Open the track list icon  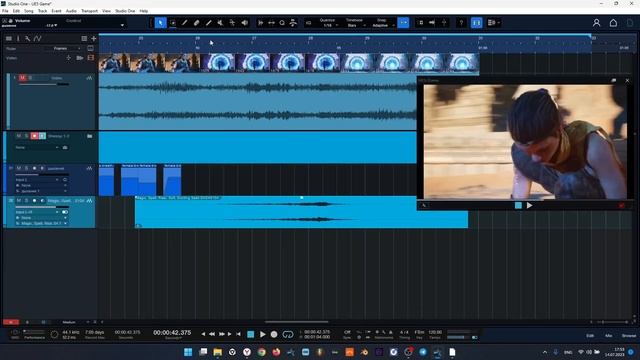(x=9, y=38)
